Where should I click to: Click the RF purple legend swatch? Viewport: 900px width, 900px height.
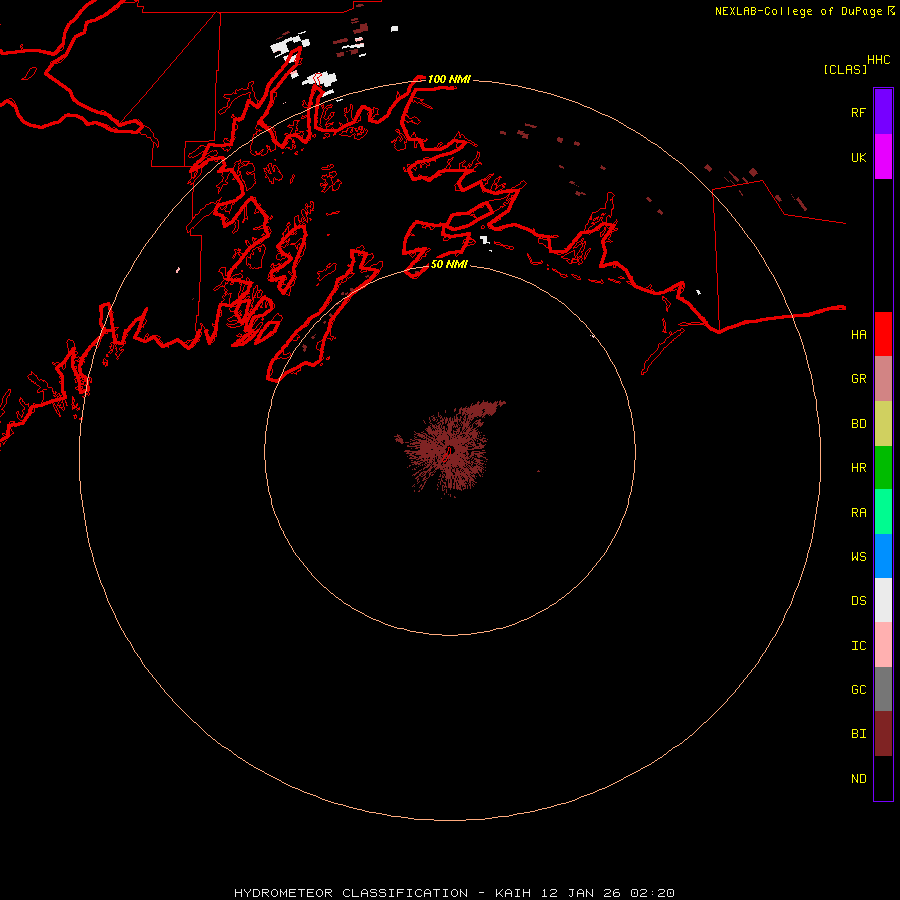point(883,112)
